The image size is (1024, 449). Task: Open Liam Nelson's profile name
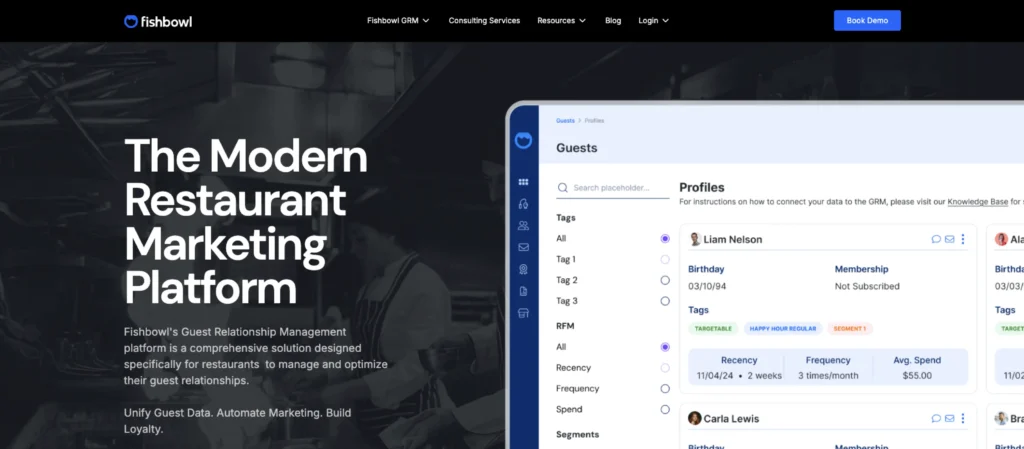733,240
